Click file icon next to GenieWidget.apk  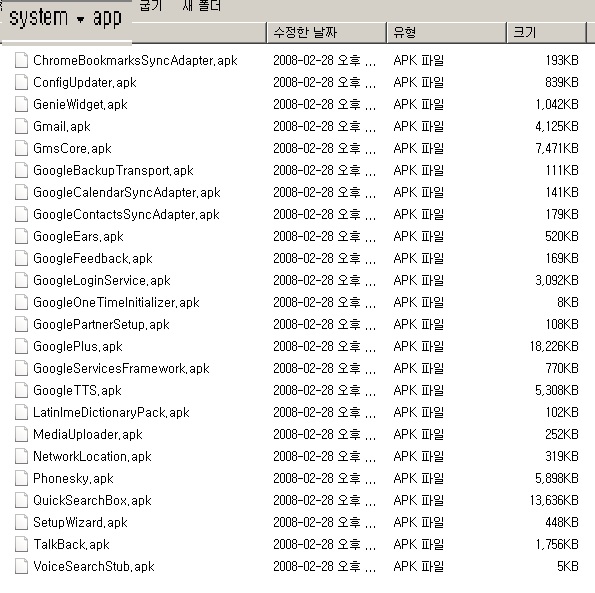click(21, 104)
